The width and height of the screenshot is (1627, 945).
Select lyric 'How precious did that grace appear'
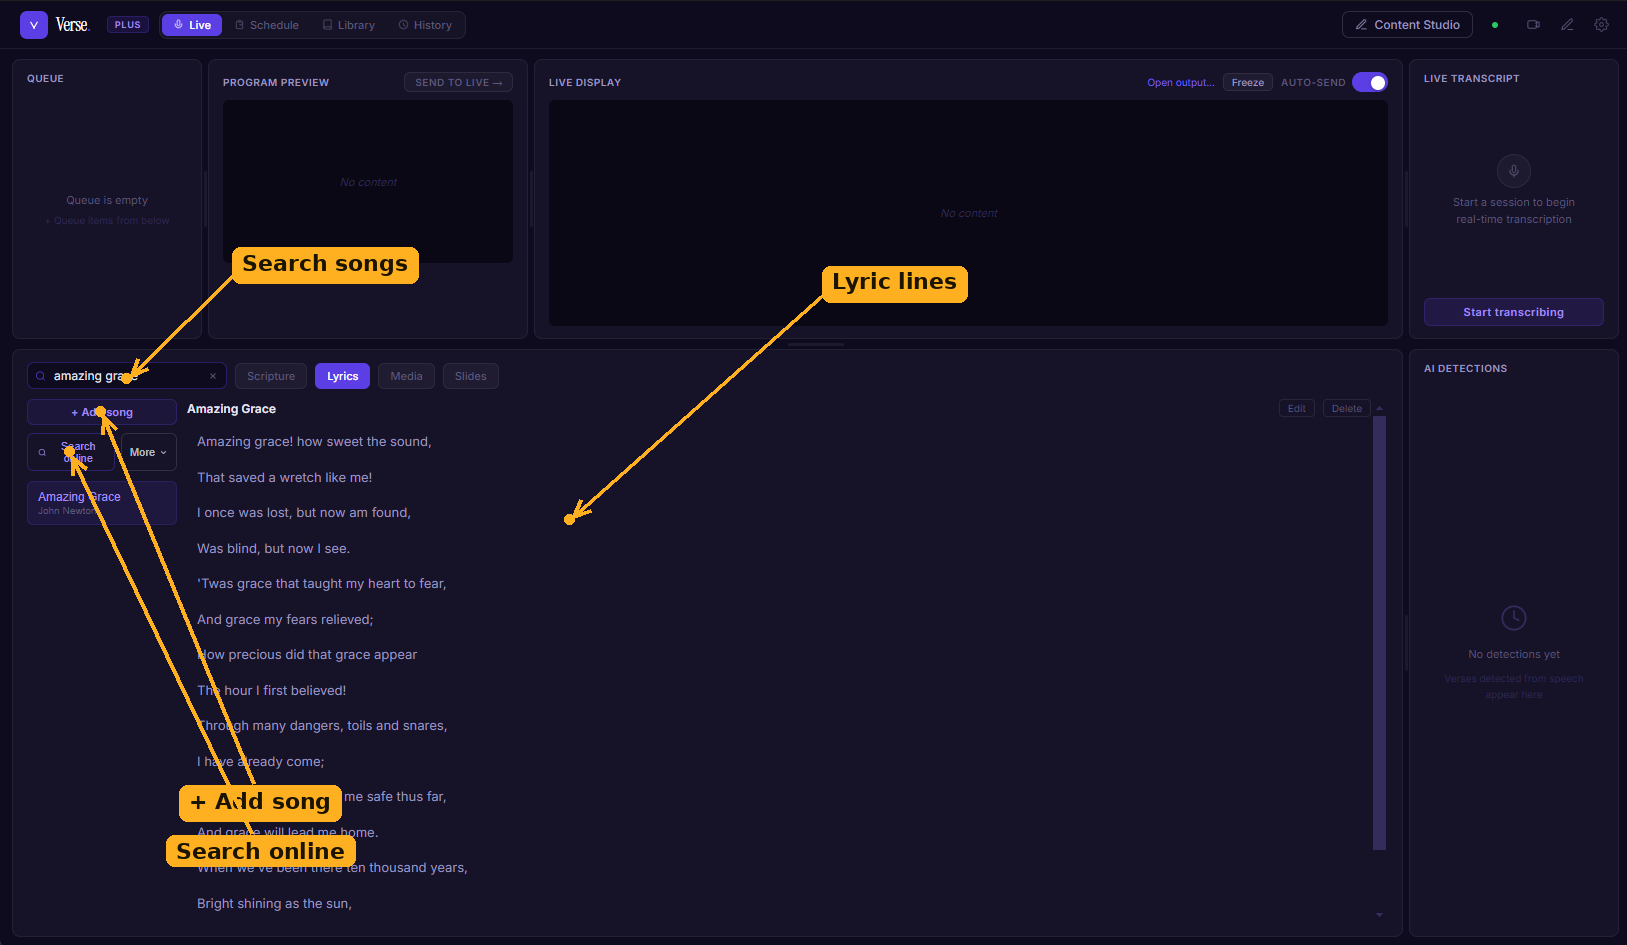(307, 655)
